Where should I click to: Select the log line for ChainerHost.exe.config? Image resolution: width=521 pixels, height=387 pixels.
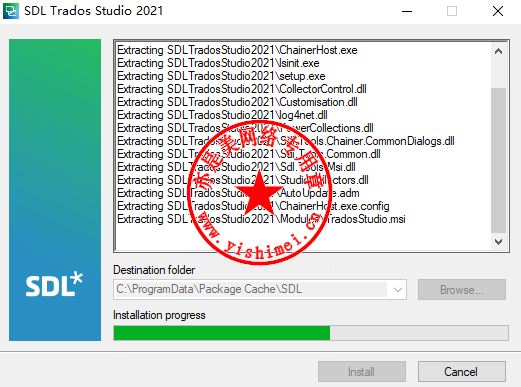(253, 206)
